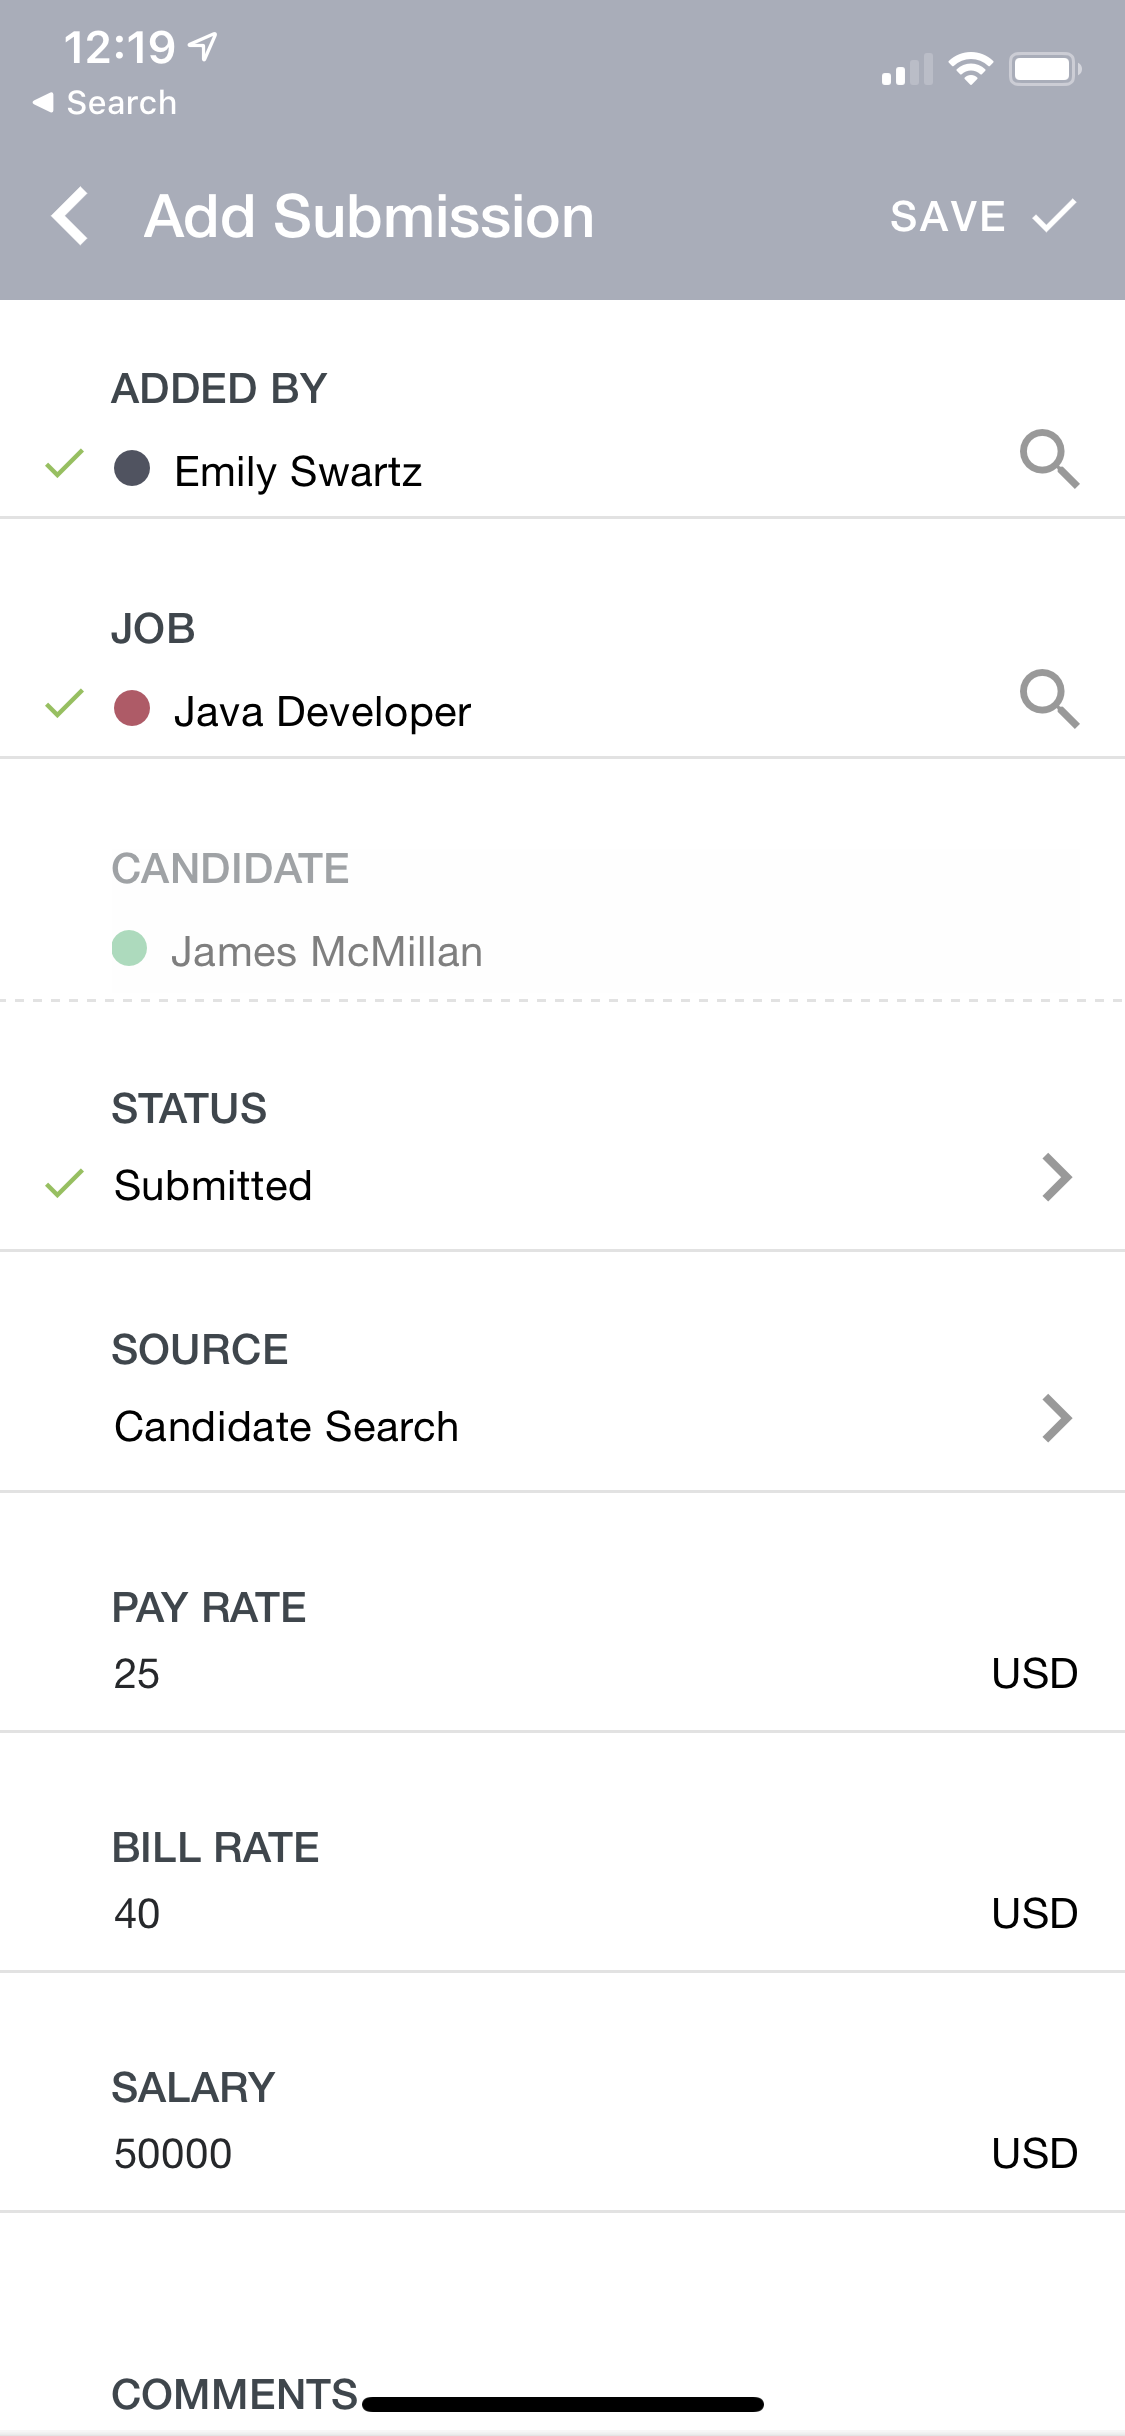The width and height of the screenshot is (1125, 2436).
Task: Return to Search via the top breadcrumb
Action: tap(105, 102)
